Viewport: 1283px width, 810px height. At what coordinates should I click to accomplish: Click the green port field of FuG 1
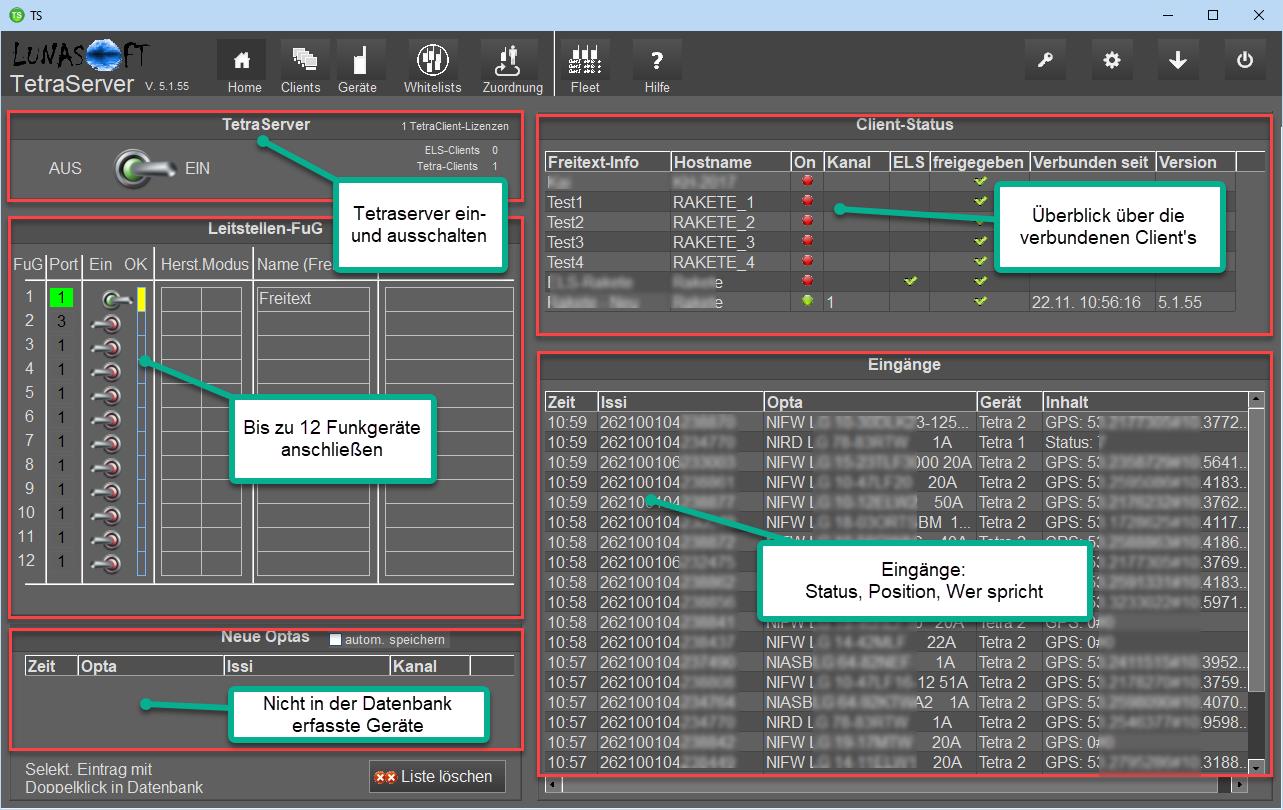click(62, 297)
